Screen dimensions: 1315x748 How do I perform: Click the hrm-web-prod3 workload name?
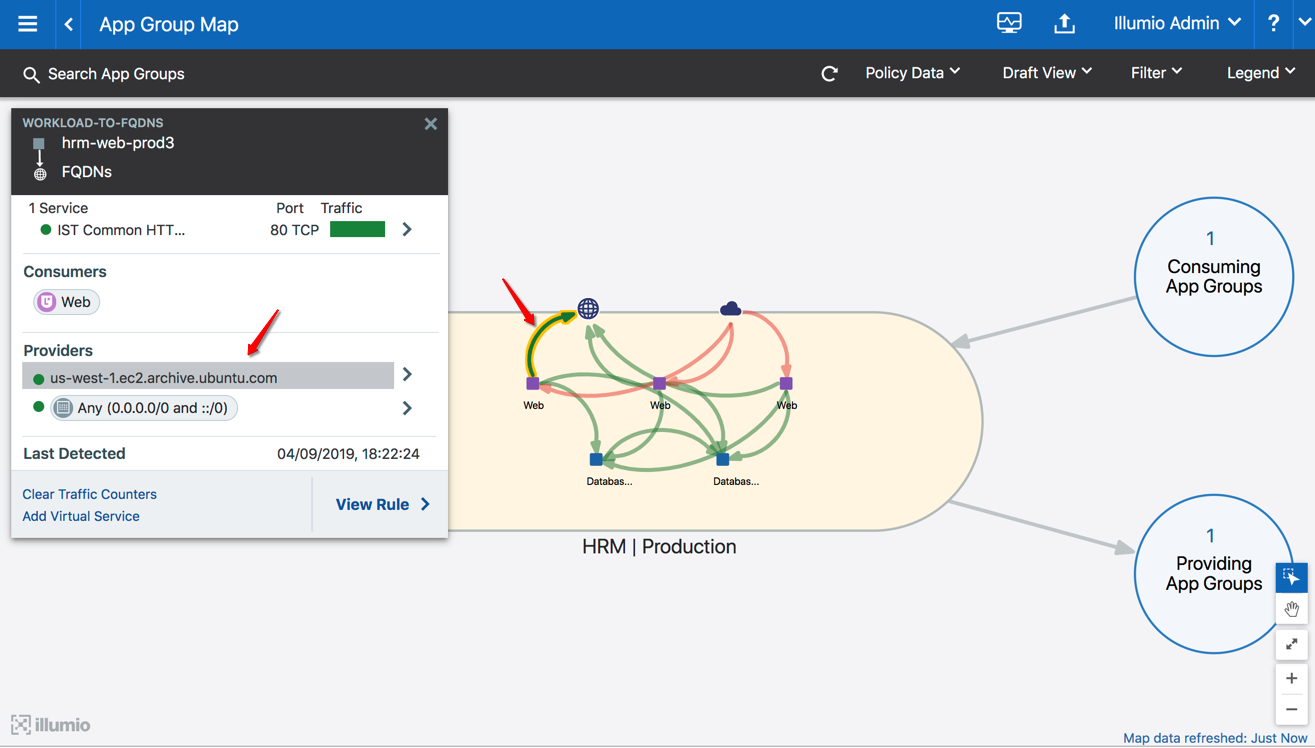(x=118, y=143)
